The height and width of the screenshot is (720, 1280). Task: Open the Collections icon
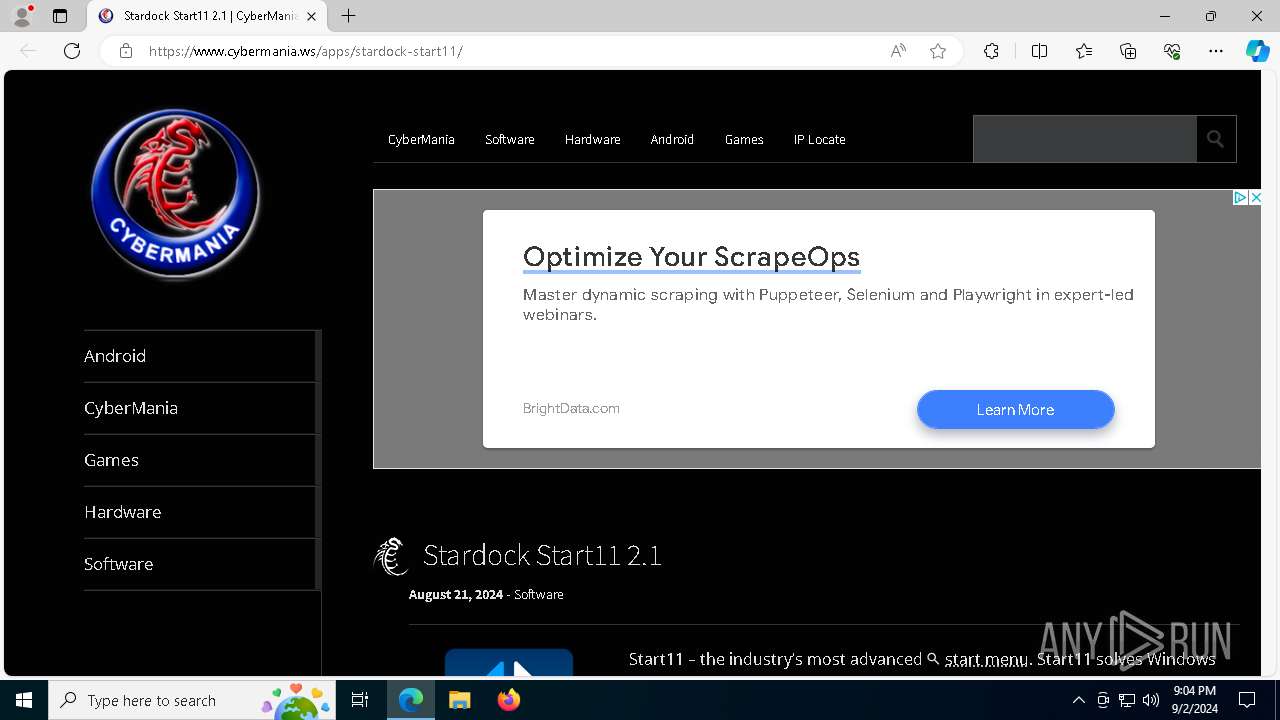1128,51
